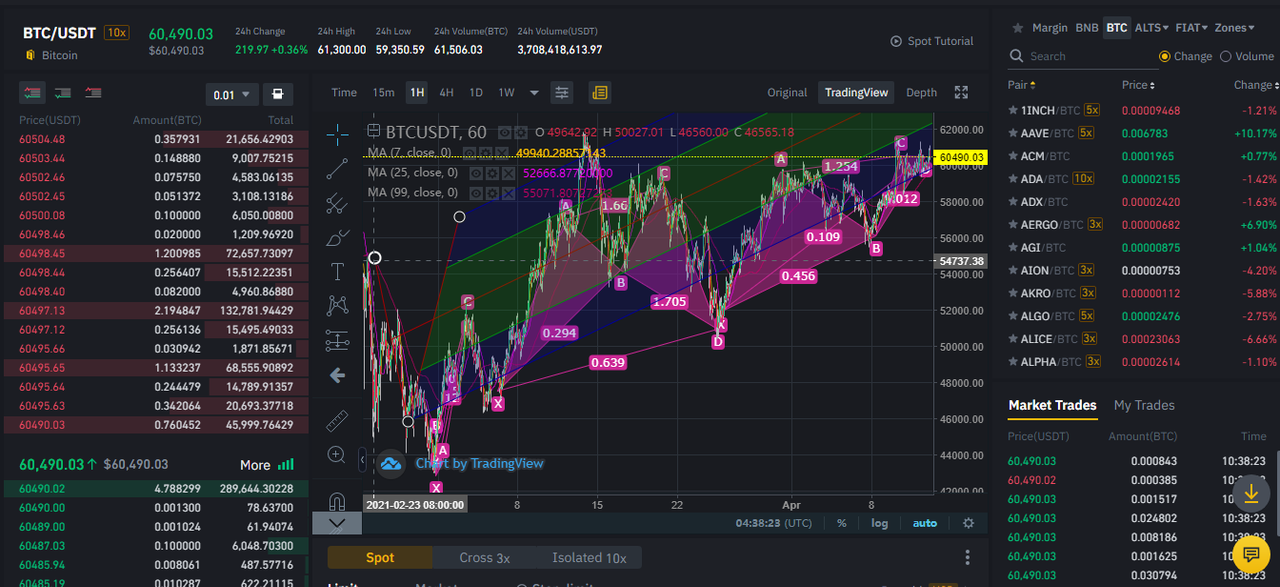
Task: Expand chart to fullscreen
Action: [961, 93]
